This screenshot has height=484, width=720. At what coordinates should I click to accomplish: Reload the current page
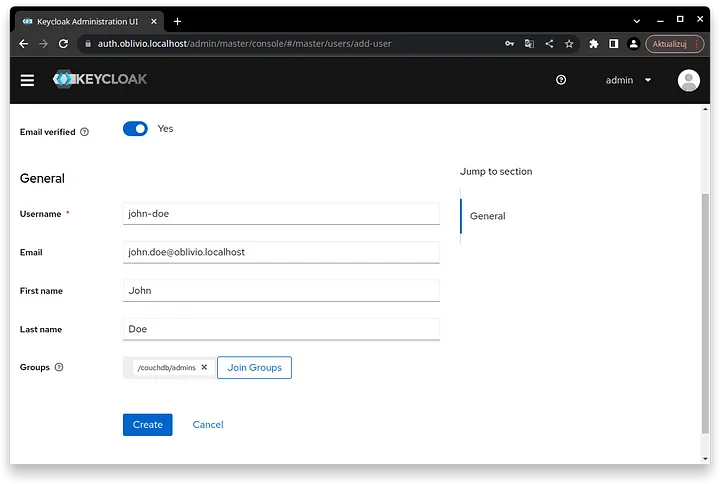pyautogui.click(x=63, y=44)
